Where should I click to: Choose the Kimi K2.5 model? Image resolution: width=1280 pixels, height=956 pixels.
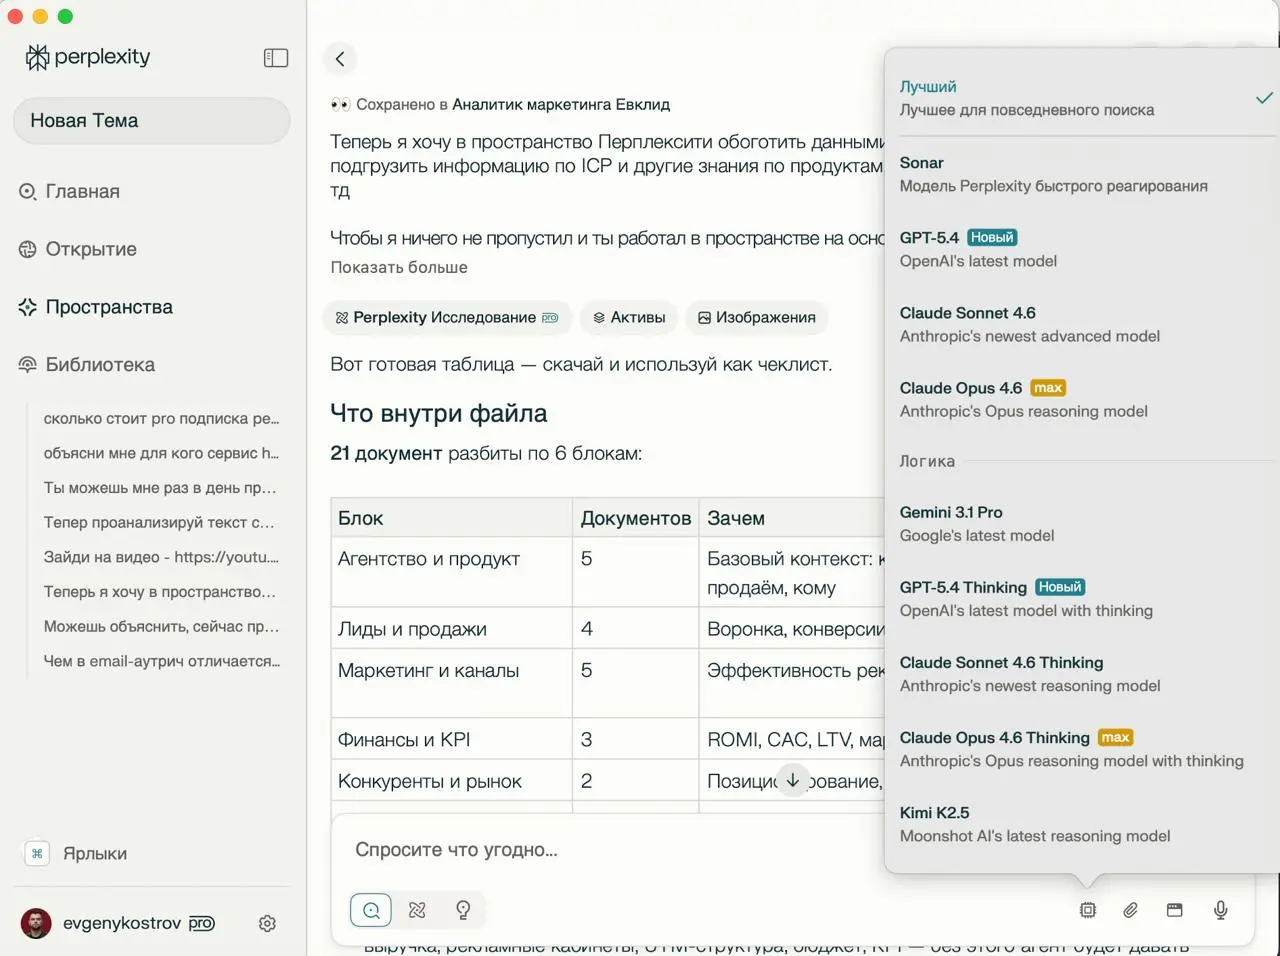[x=1085, y=824]
